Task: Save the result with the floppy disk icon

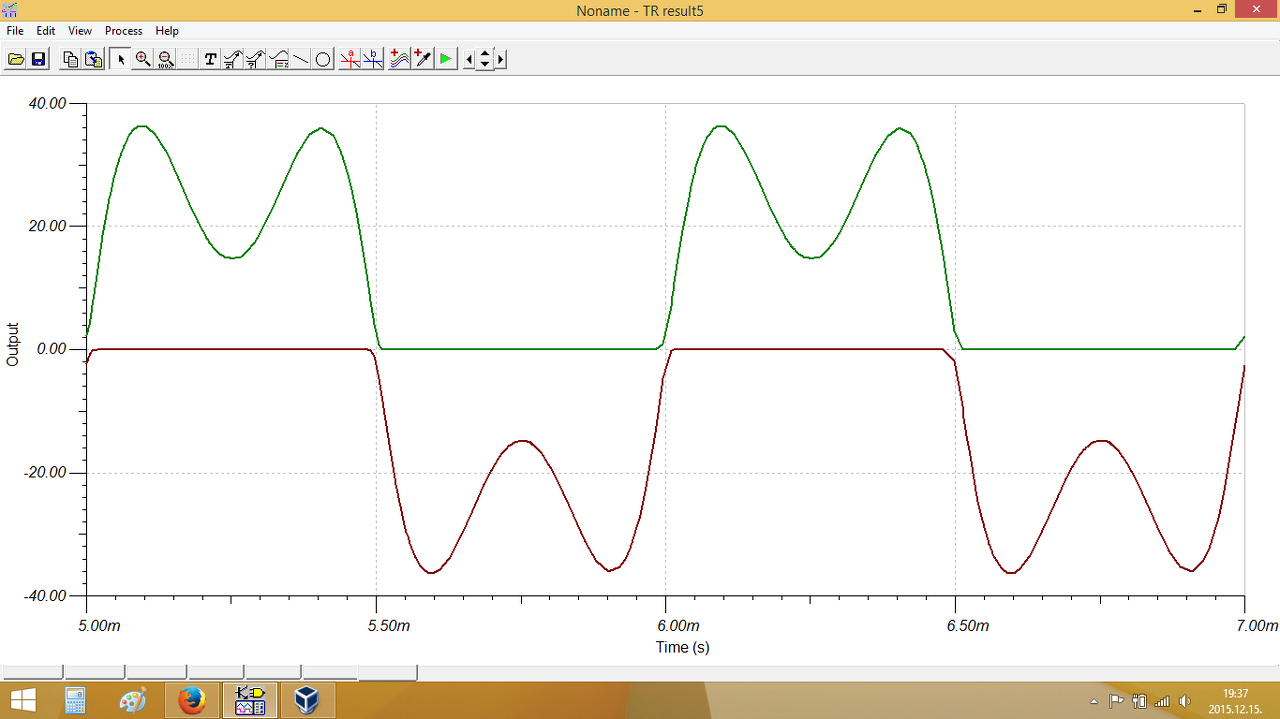Action: tap(38, 59)
